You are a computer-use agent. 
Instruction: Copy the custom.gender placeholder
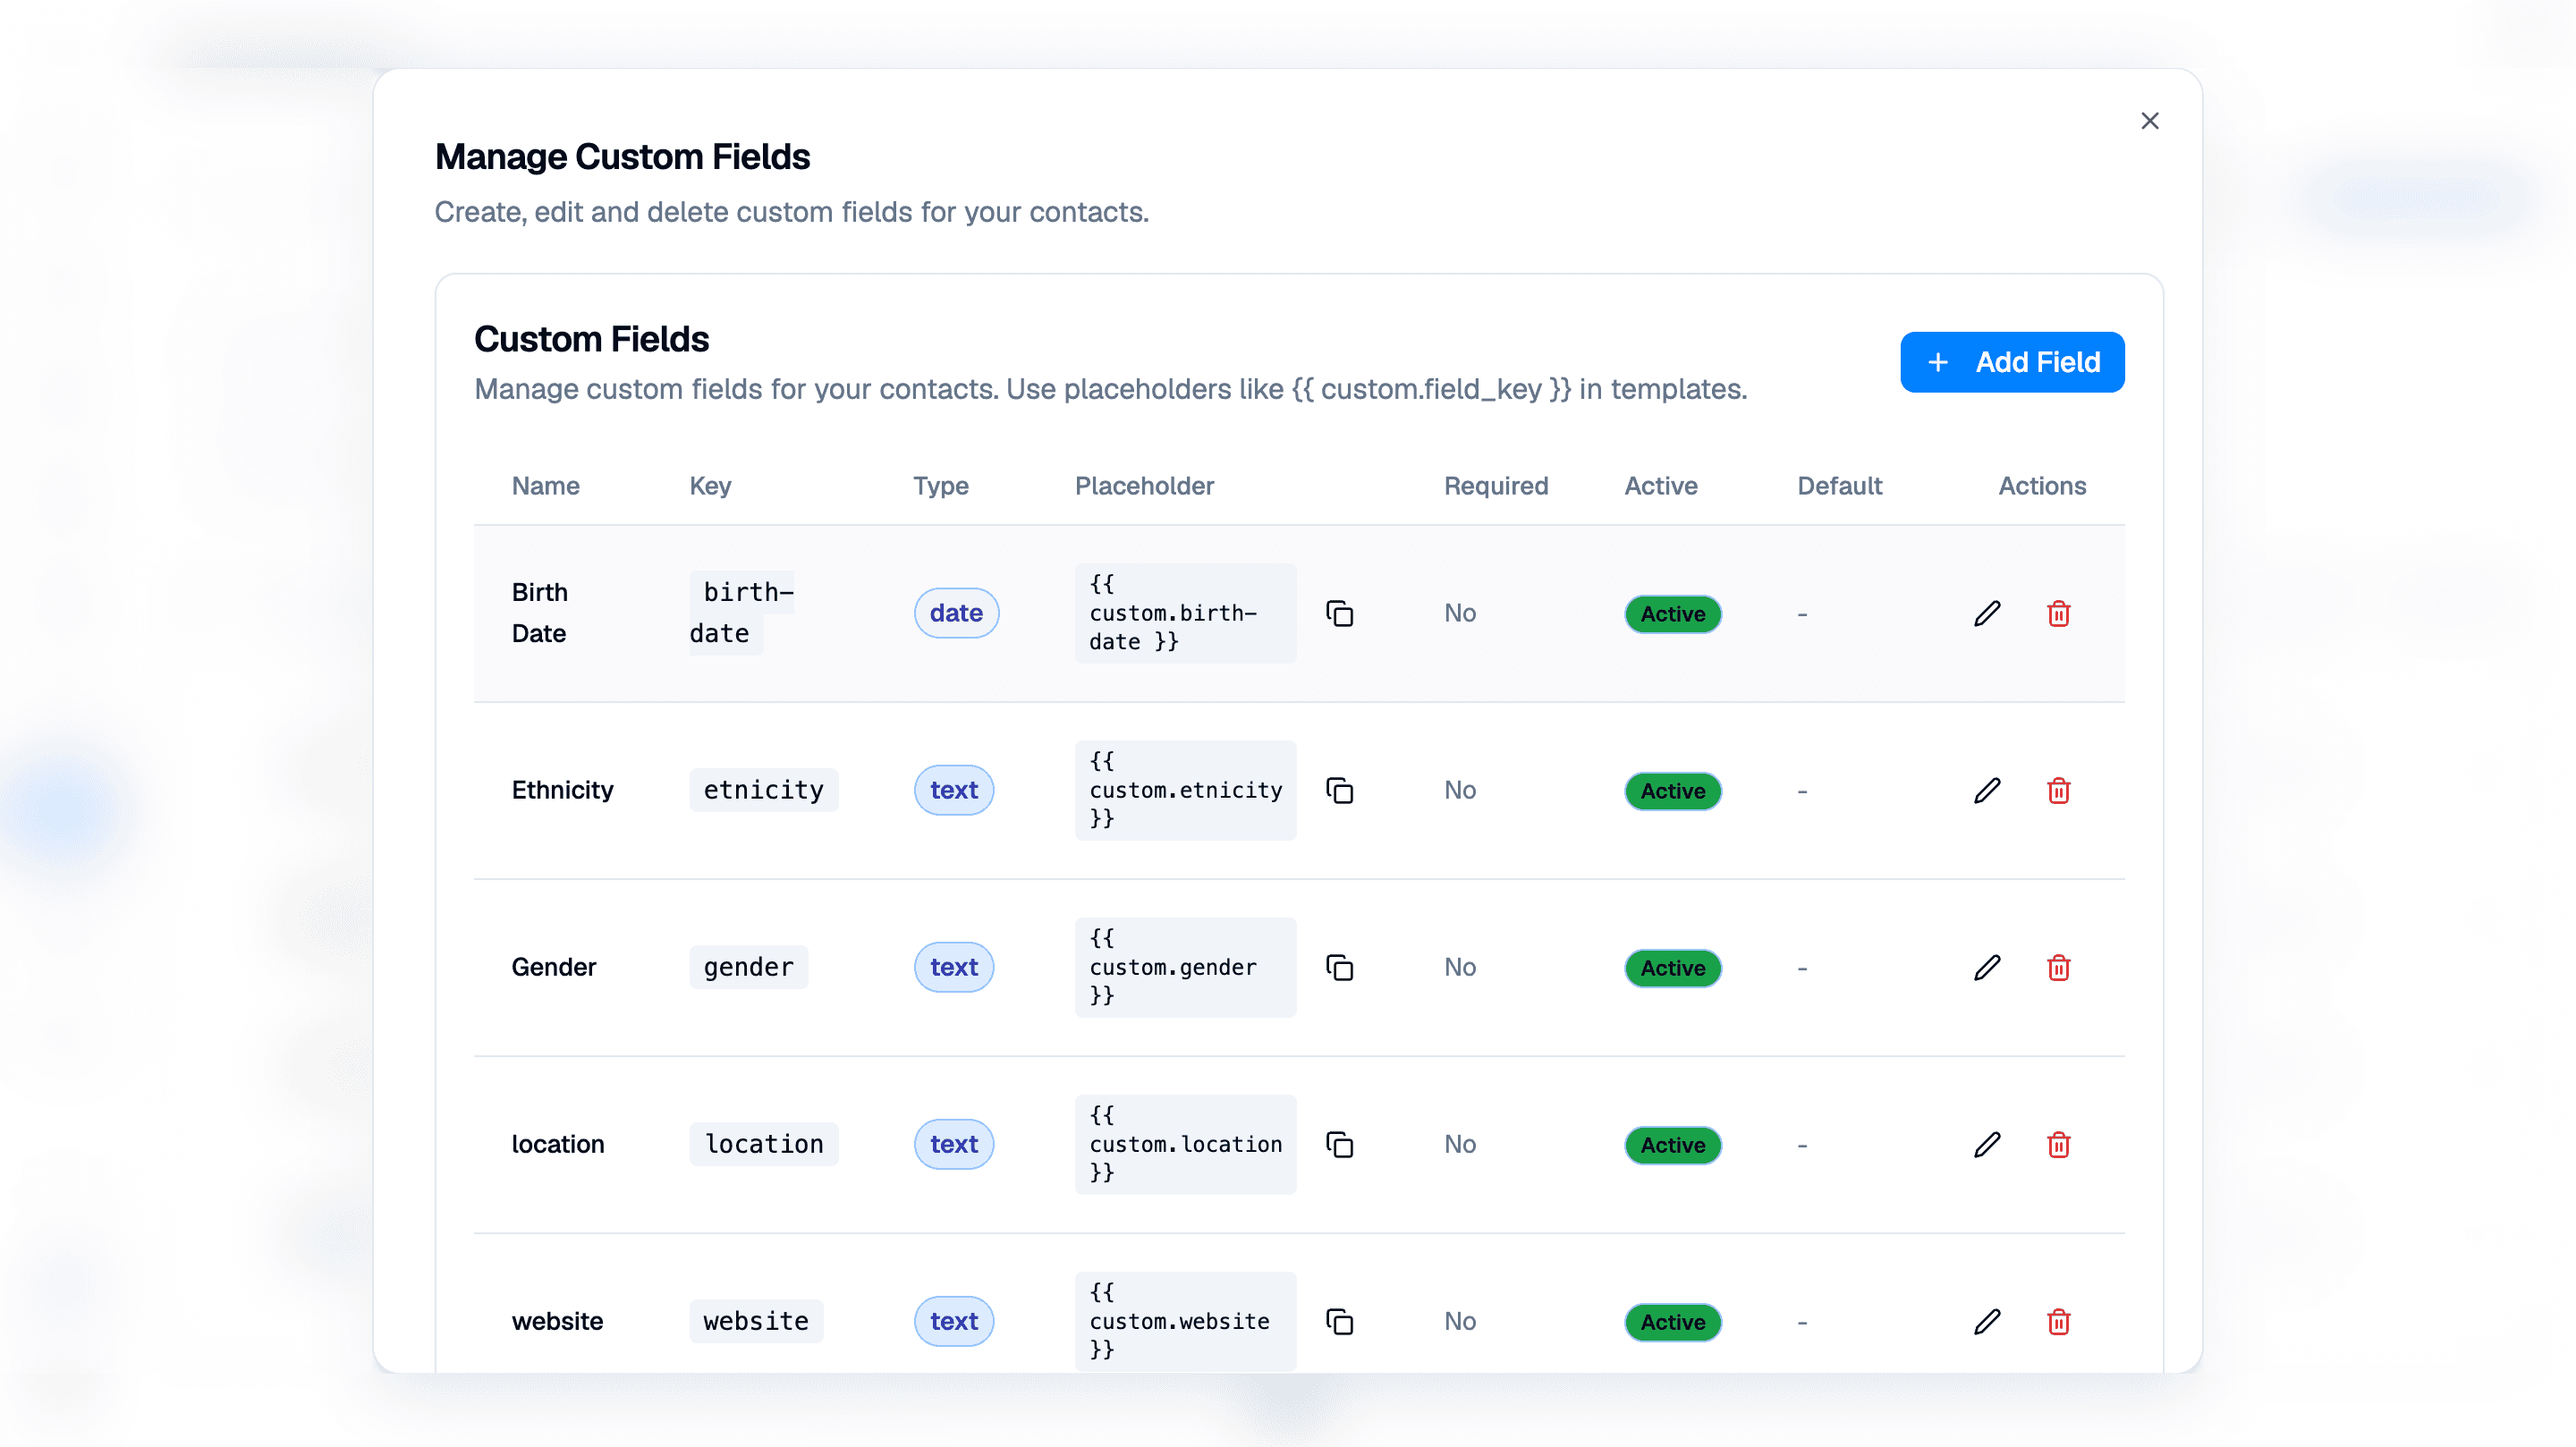[x=1339, y=967]
